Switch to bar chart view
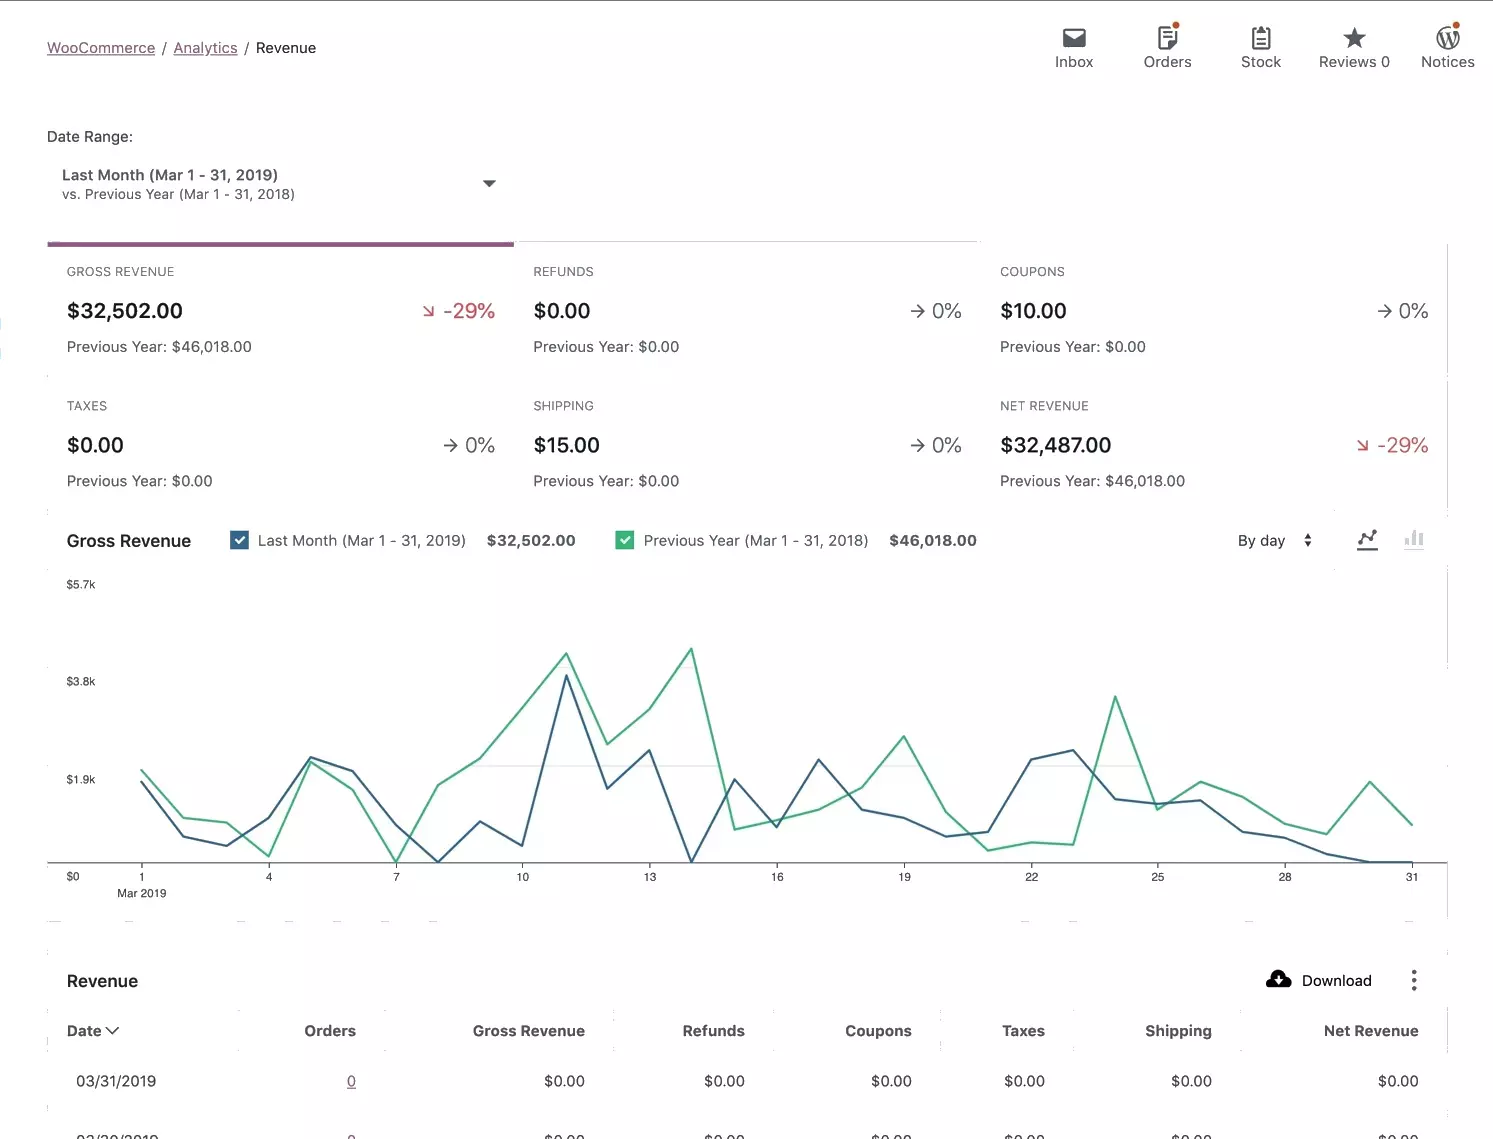 coord(1414,540)
